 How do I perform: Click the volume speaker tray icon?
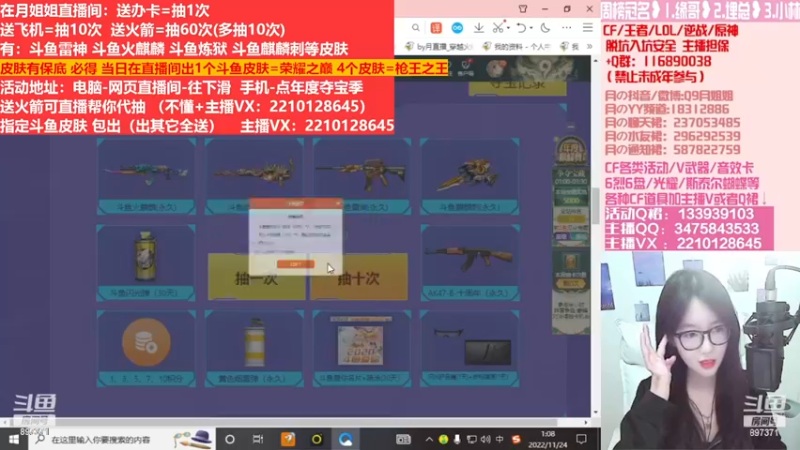[485, 439]
